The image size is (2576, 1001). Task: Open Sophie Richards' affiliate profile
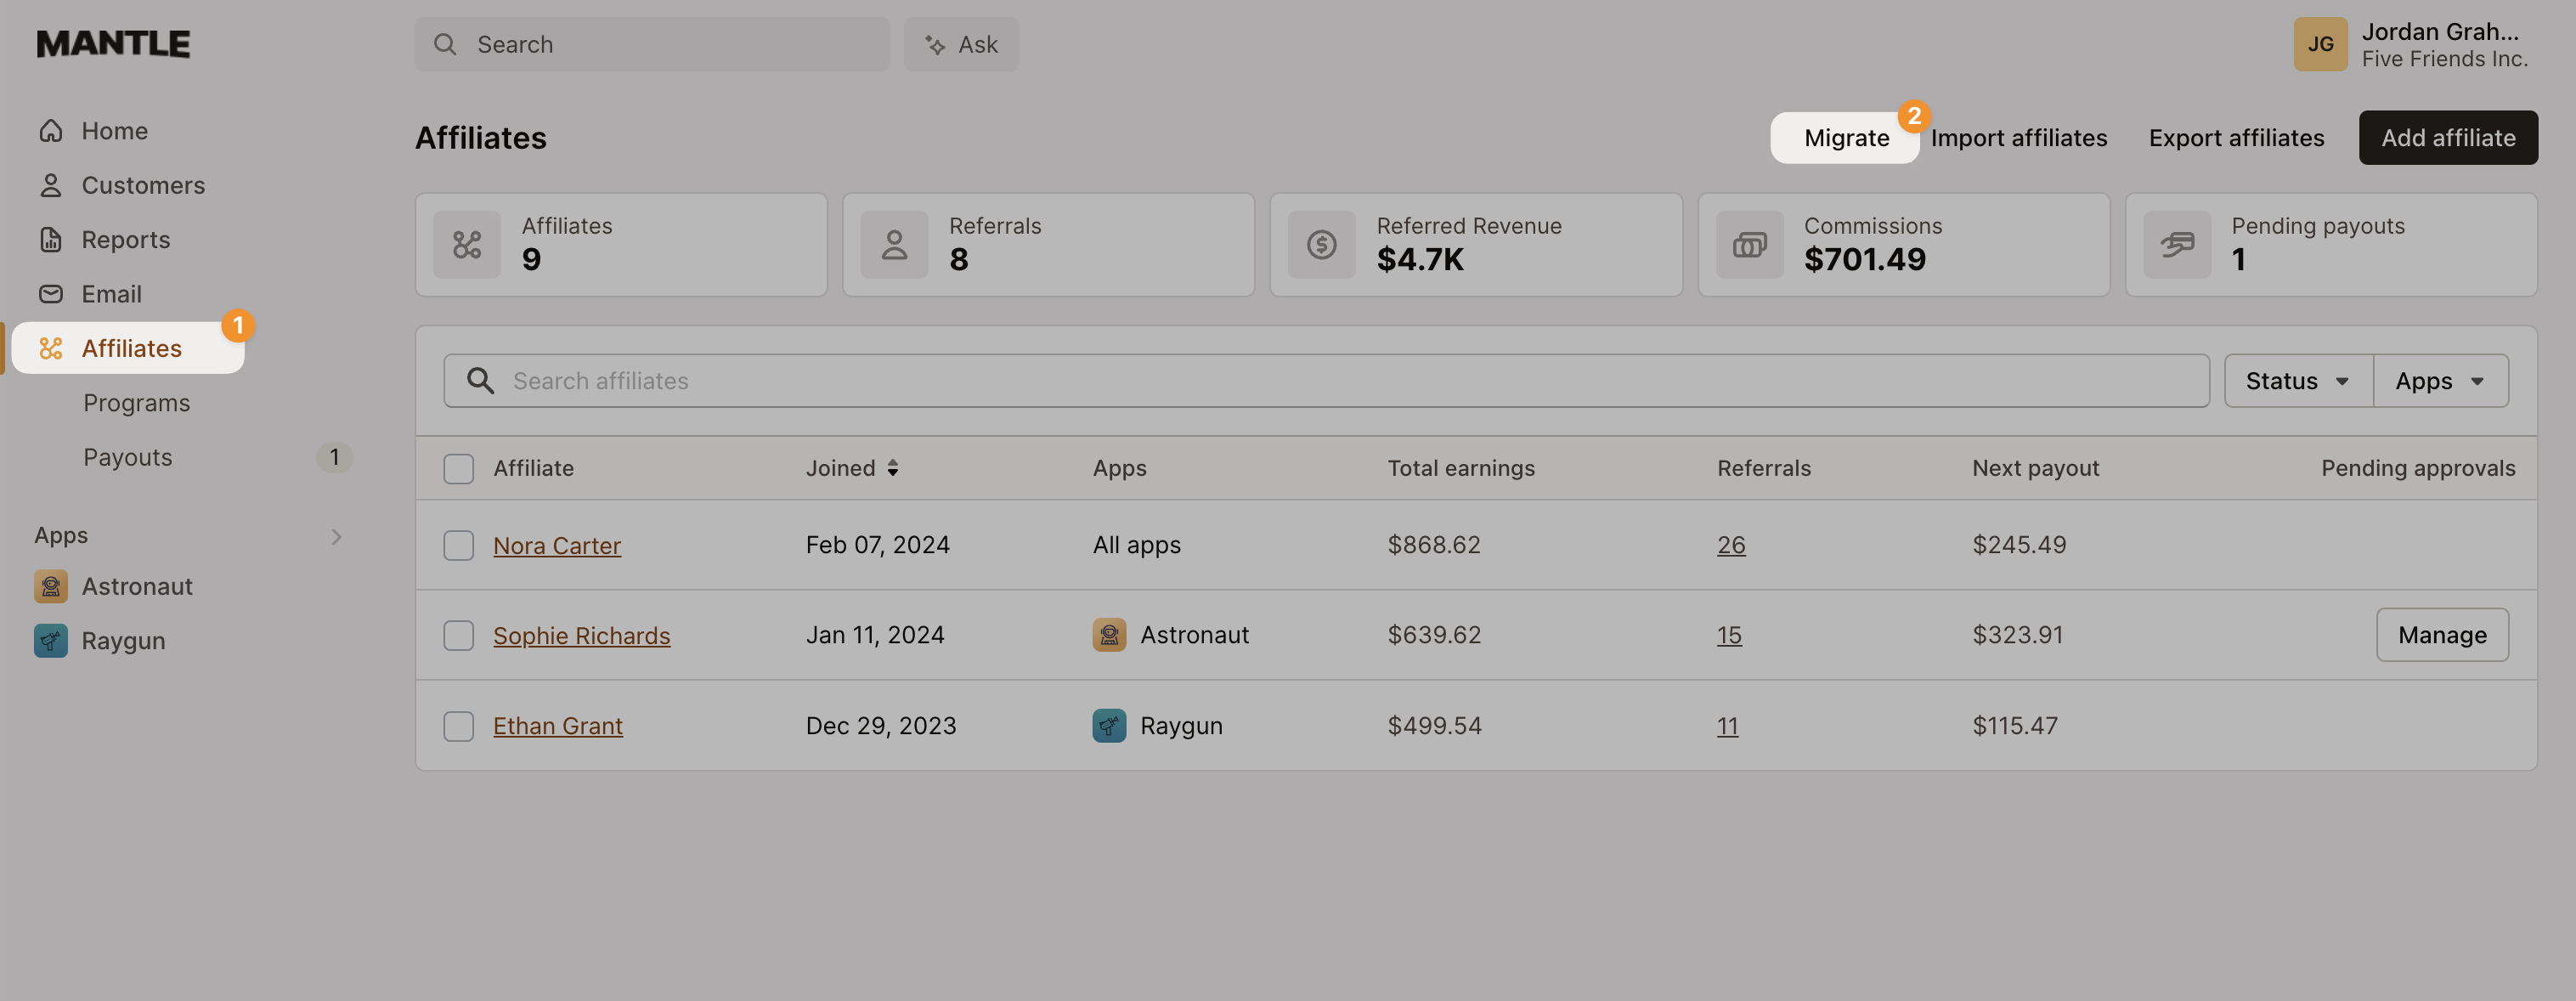point(581,635)
